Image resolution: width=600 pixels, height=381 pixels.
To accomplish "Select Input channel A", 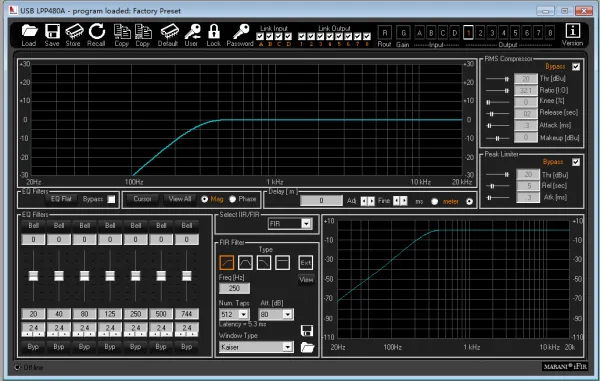I will [419, 33].
